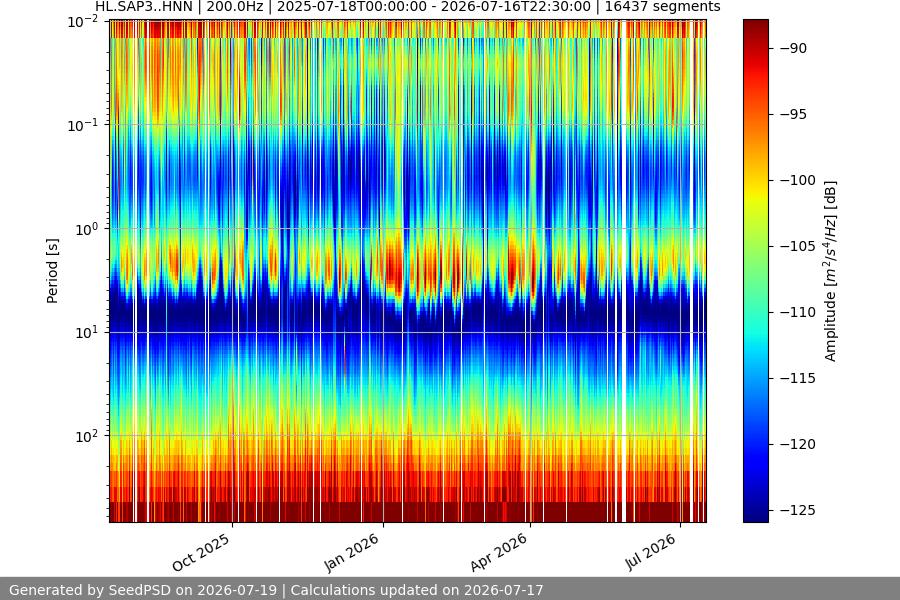Screen dimensions: 900x600
Task: Click the 'Period [s]' y-axis label
Action: (52, 271)
